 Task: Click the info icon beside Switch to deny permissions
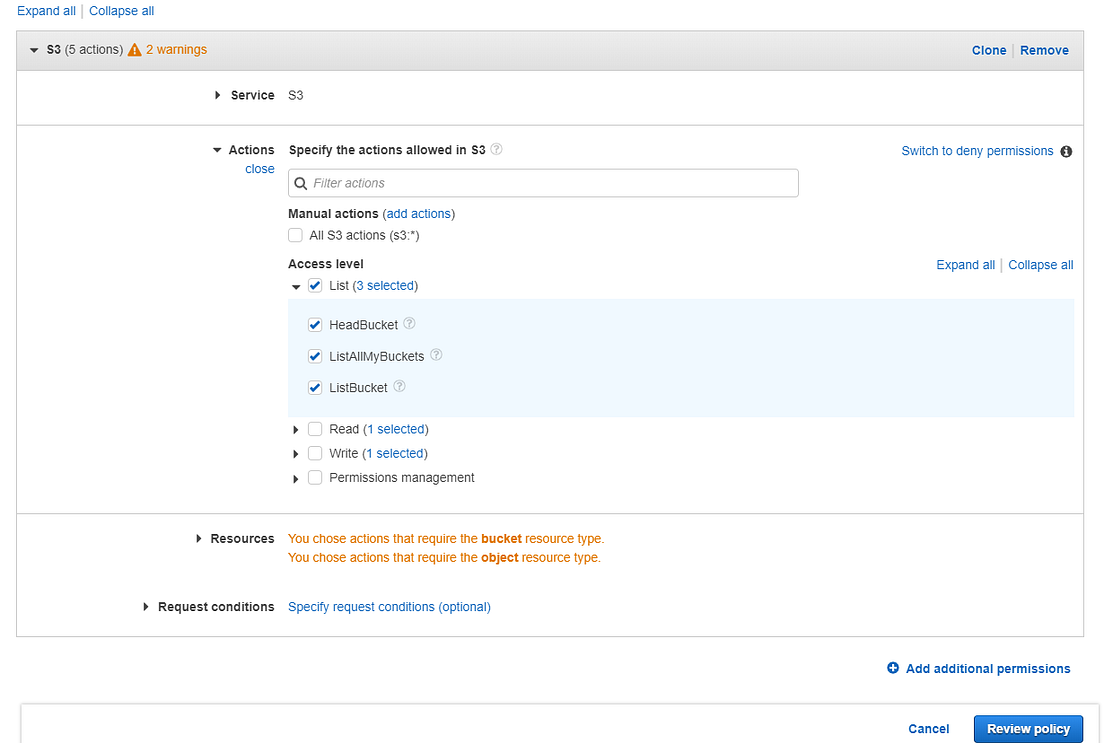pos(1066,152)
